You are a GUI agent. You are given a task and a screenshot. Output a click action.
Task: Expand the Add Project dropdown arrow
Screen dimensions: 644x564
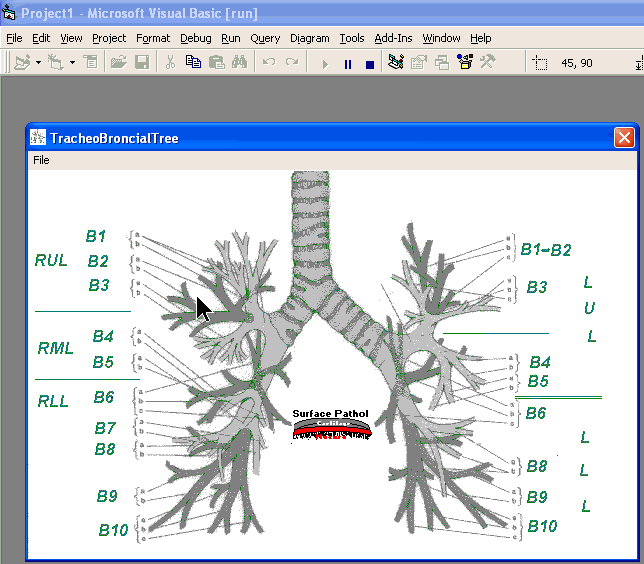click(x=38, y=63)
